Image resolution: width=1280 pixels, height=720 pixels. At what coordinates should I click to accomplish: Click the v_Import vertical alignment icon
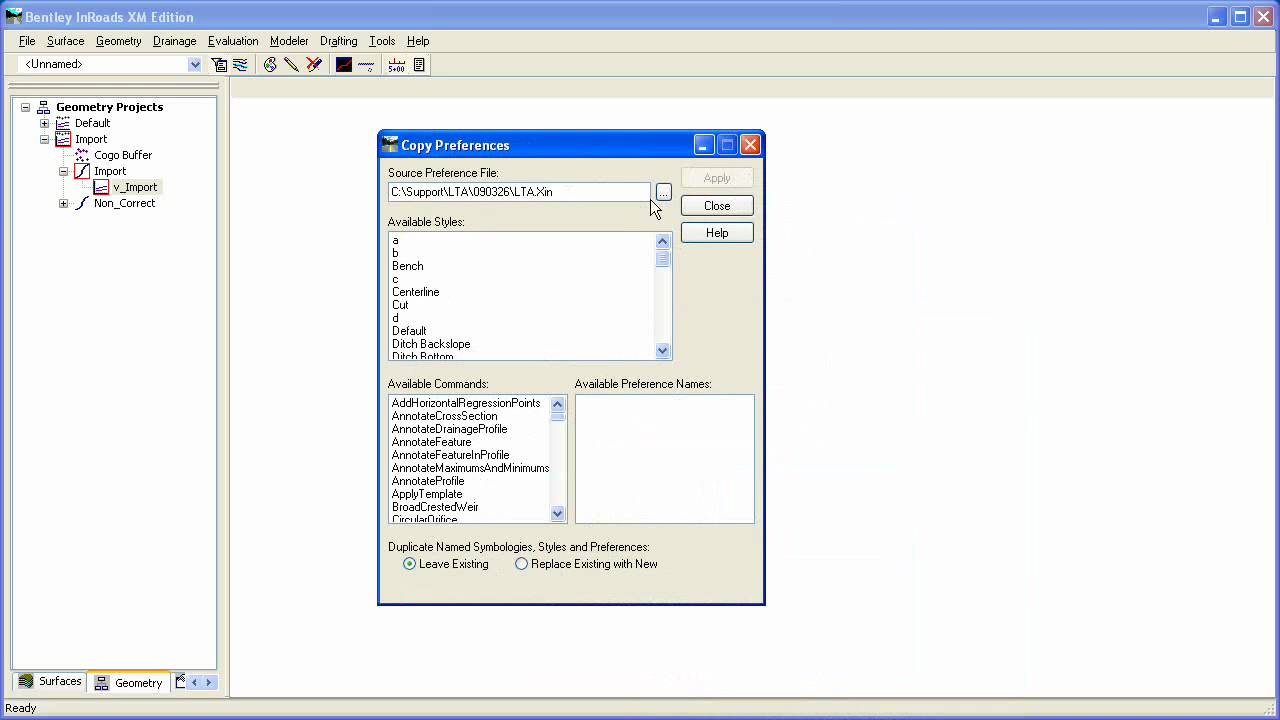coord(101,187)
